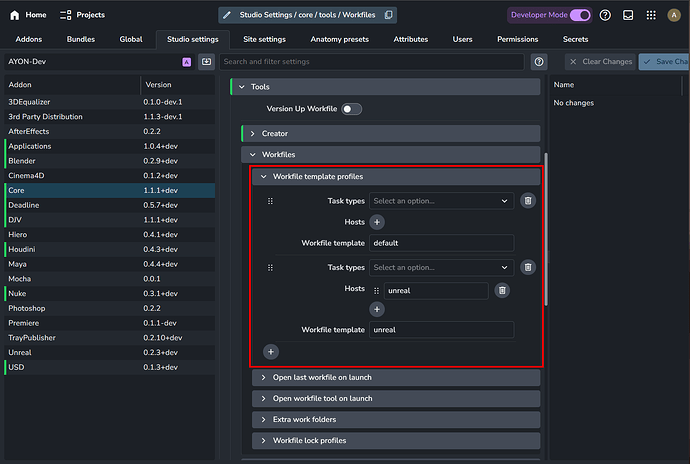Expand Extra work folders

point(396,420)
